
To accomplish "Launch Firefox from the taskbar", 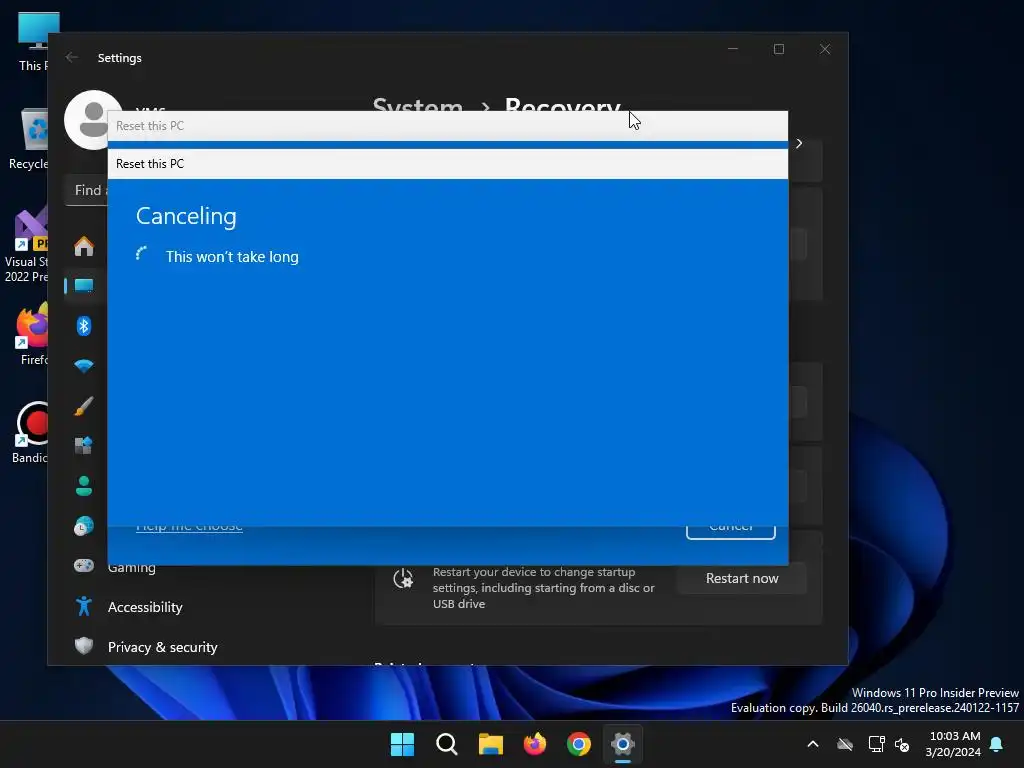I will [535, 744].
